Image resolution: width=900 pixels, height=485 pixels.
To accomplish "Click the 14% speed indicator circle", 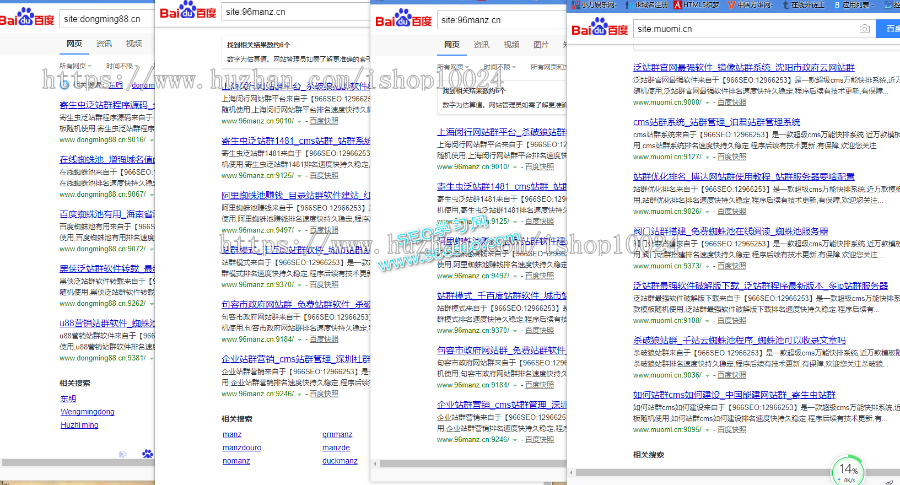I will [848, 471].
